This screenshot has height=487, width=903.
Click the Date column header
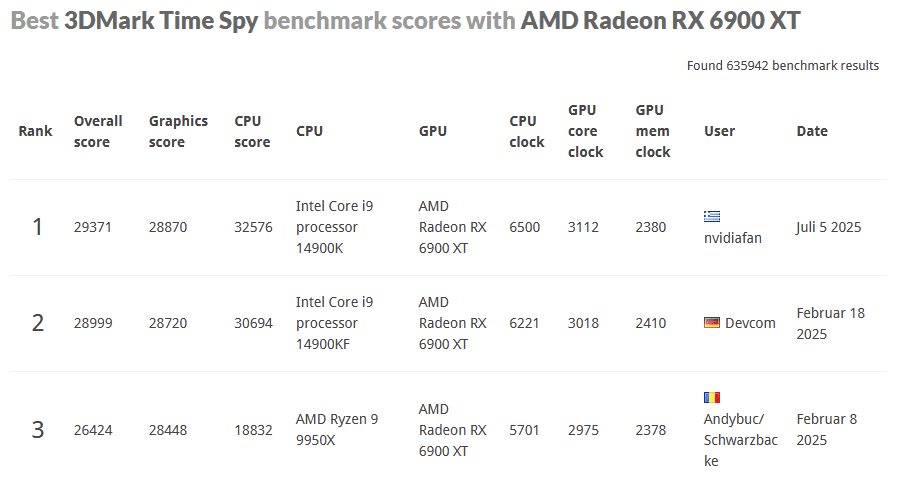point(812,131)
